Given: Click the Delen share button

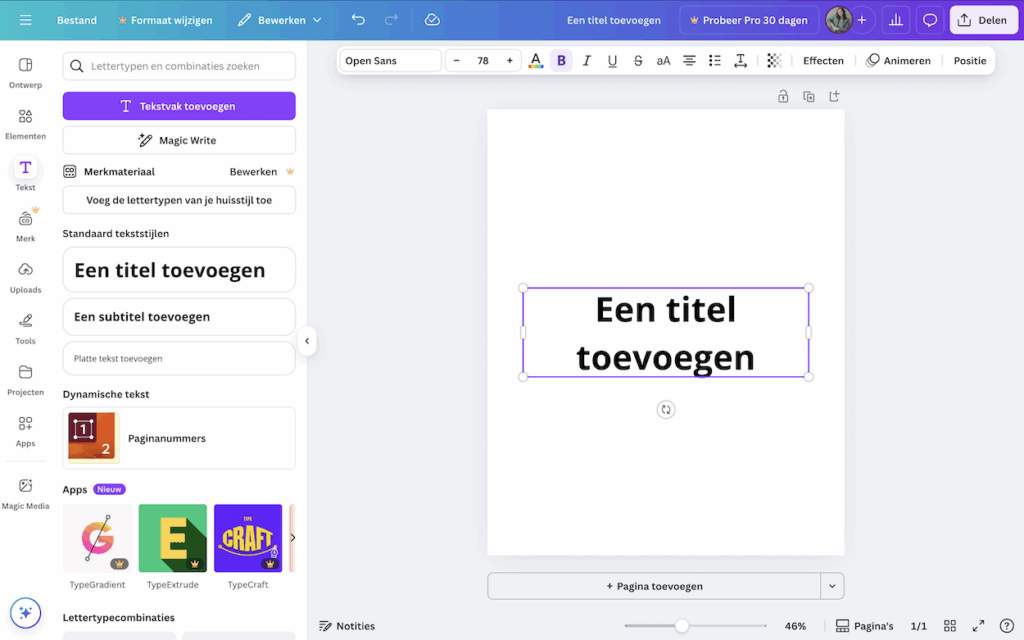Looking at the screenshot, I should point(981,20).
